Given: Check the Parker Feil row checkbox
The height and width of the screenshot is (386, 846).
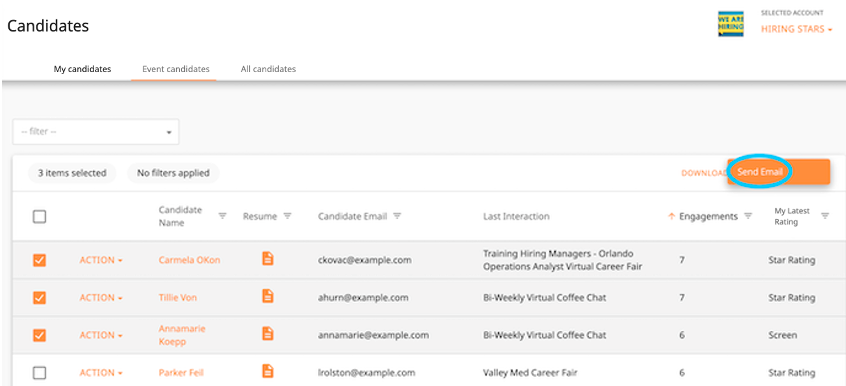Looking at the screenshot, I should [39, 373].
